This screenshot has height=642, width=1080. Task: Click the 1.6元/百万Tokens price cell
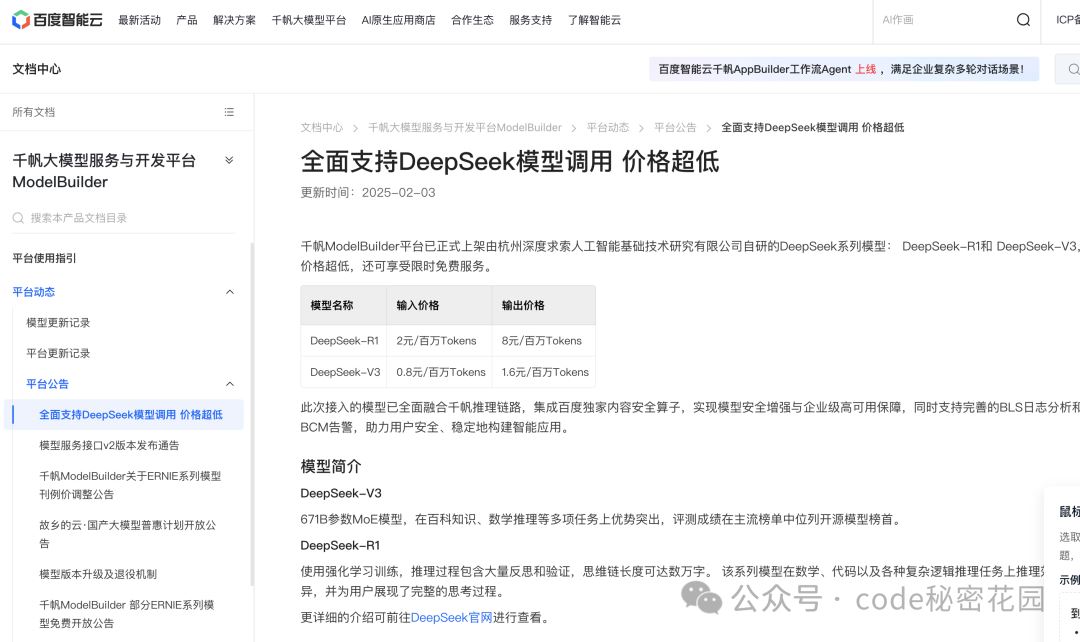click(x=544, y=372)
